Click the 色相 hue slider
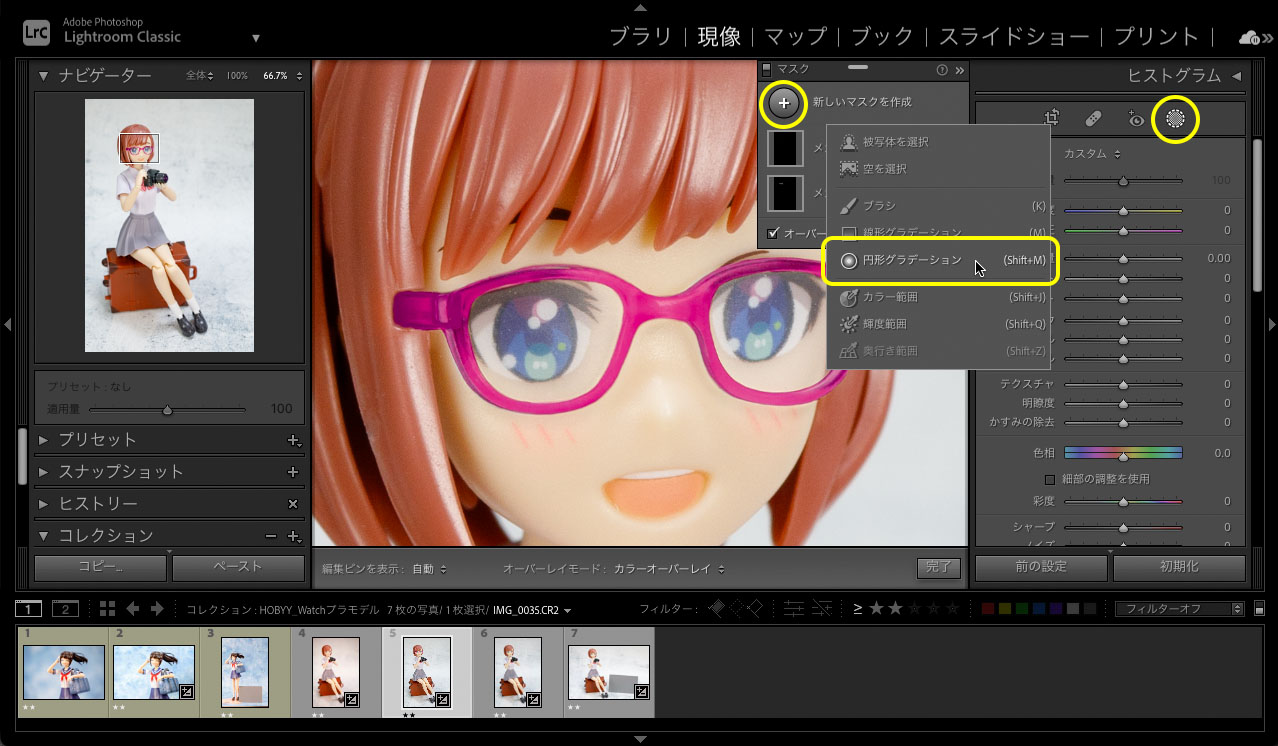The image size is (1278, 746). click(x=1123, y=453)
